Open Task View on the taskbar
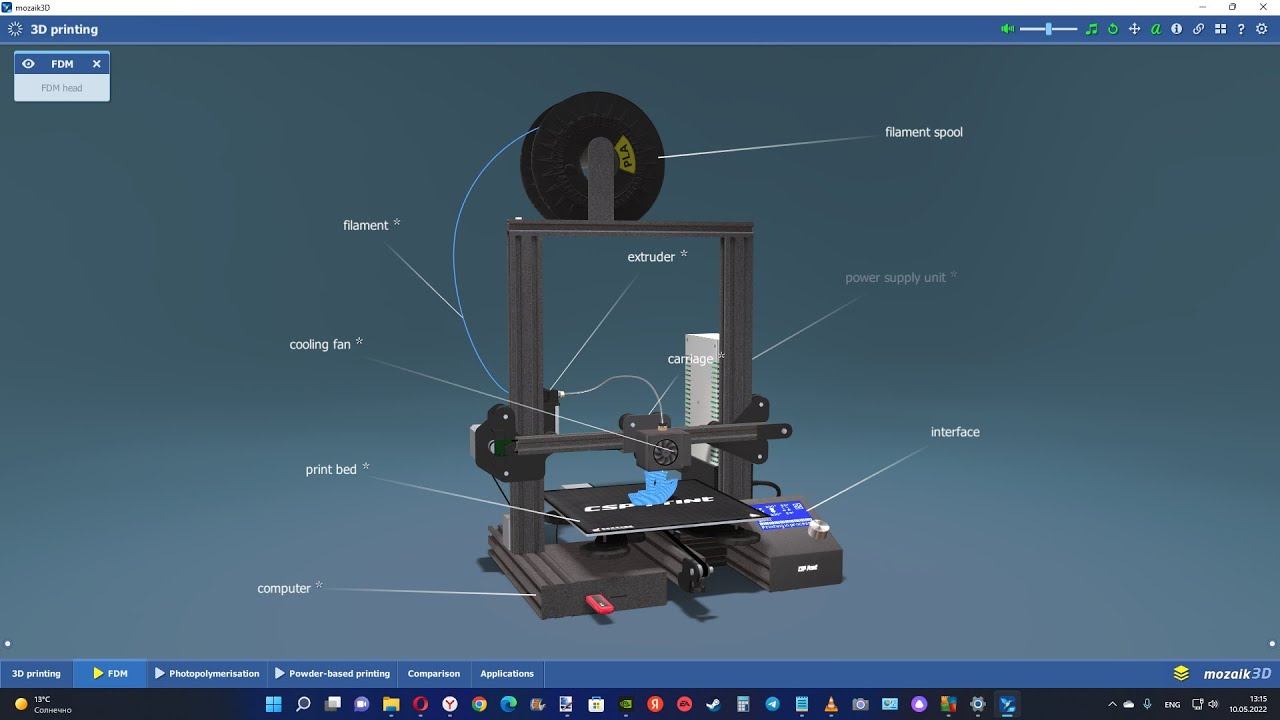This screenshot has width=1280, height=720. 332,704
